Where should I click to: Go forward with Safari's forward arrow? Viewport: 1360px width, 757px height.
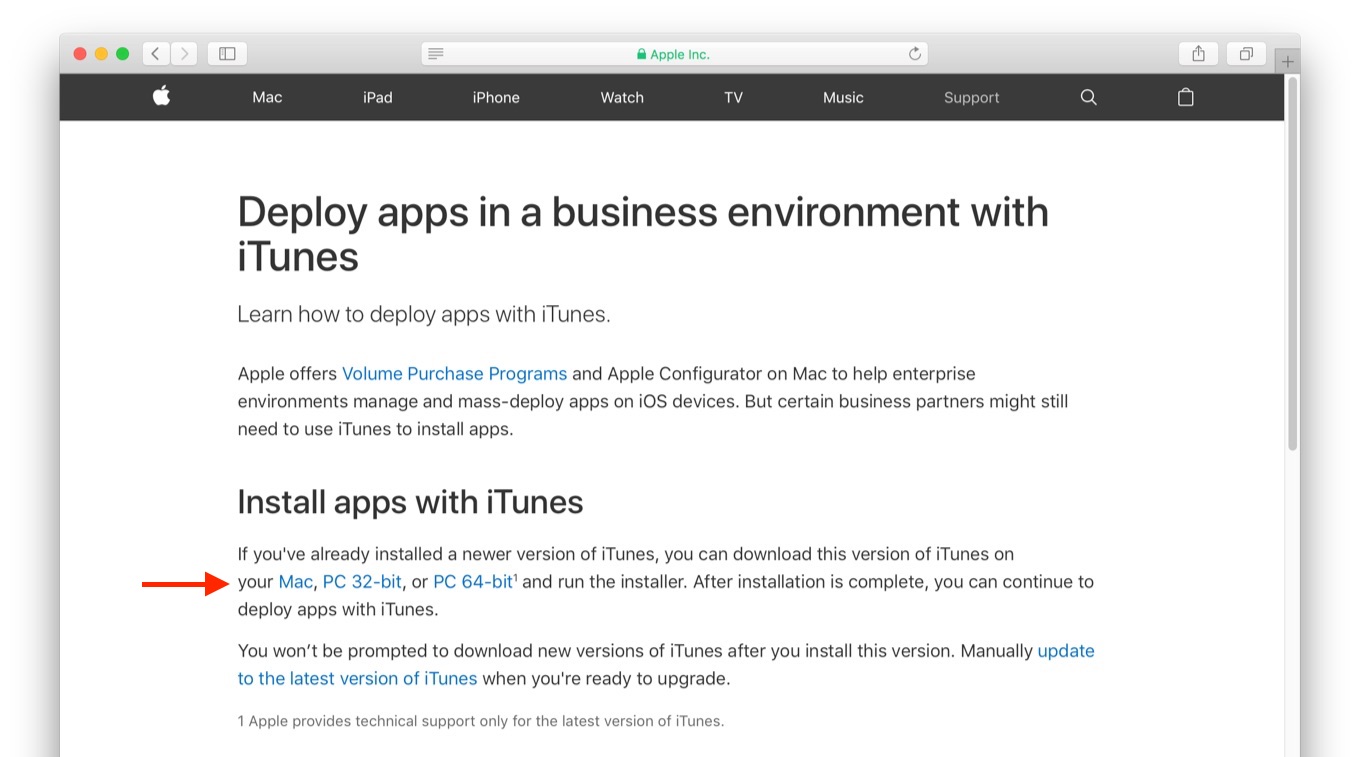[x=184, y=54]
